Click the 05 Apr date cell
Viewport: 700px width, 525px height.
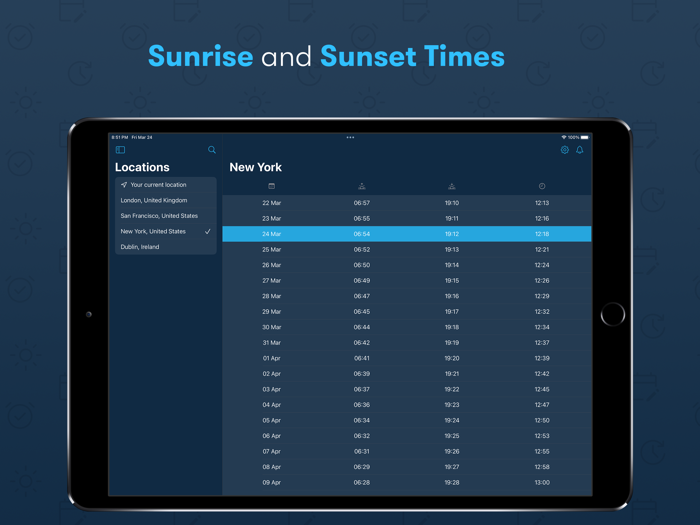(271, 421)
